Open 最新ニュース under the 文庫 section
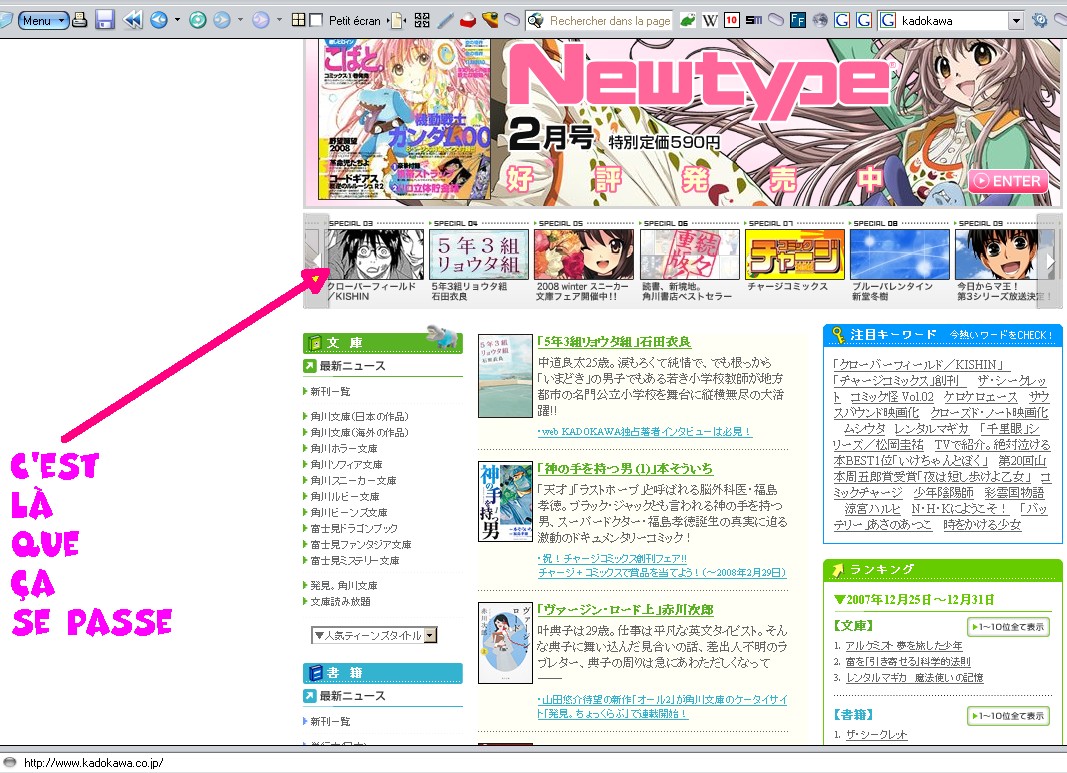Screen dimensions: 1067x773 tap(352, 366)
